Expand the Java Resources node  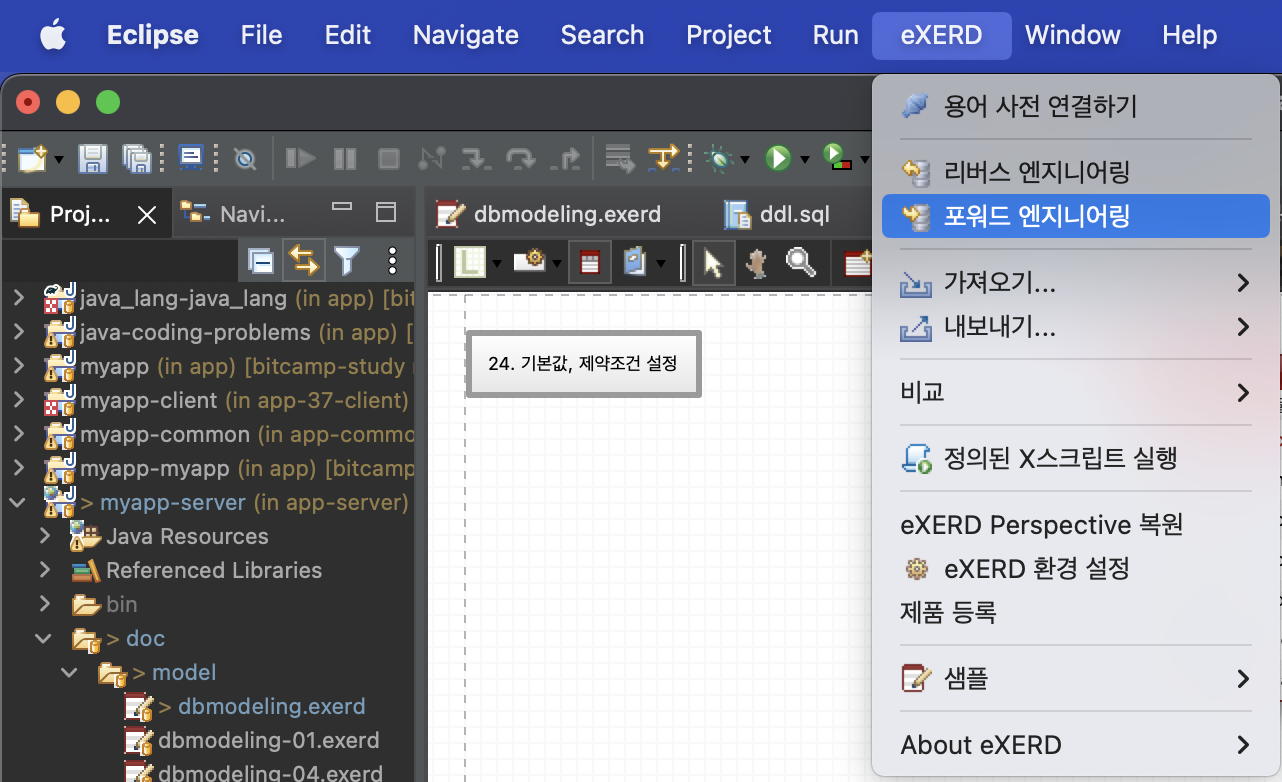pyautogui.click(x=44, y=536)
